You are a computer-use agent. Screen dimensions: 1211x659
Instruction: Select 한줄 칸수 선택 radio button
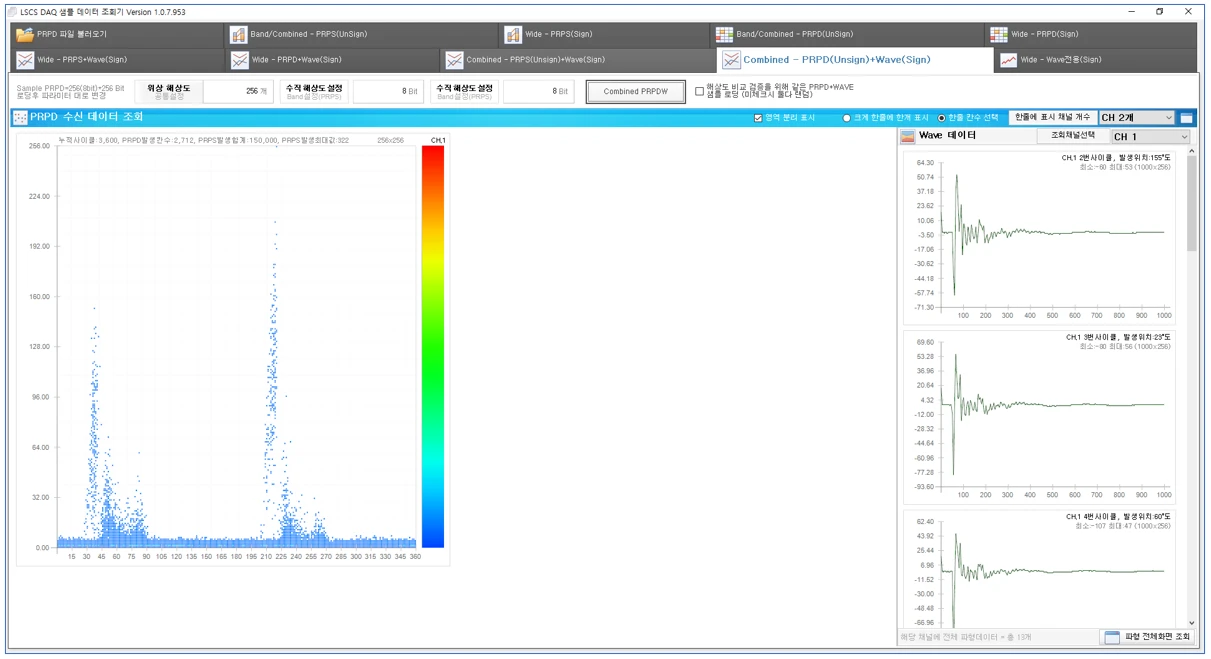pyautogui.click(x=941, y=118)
